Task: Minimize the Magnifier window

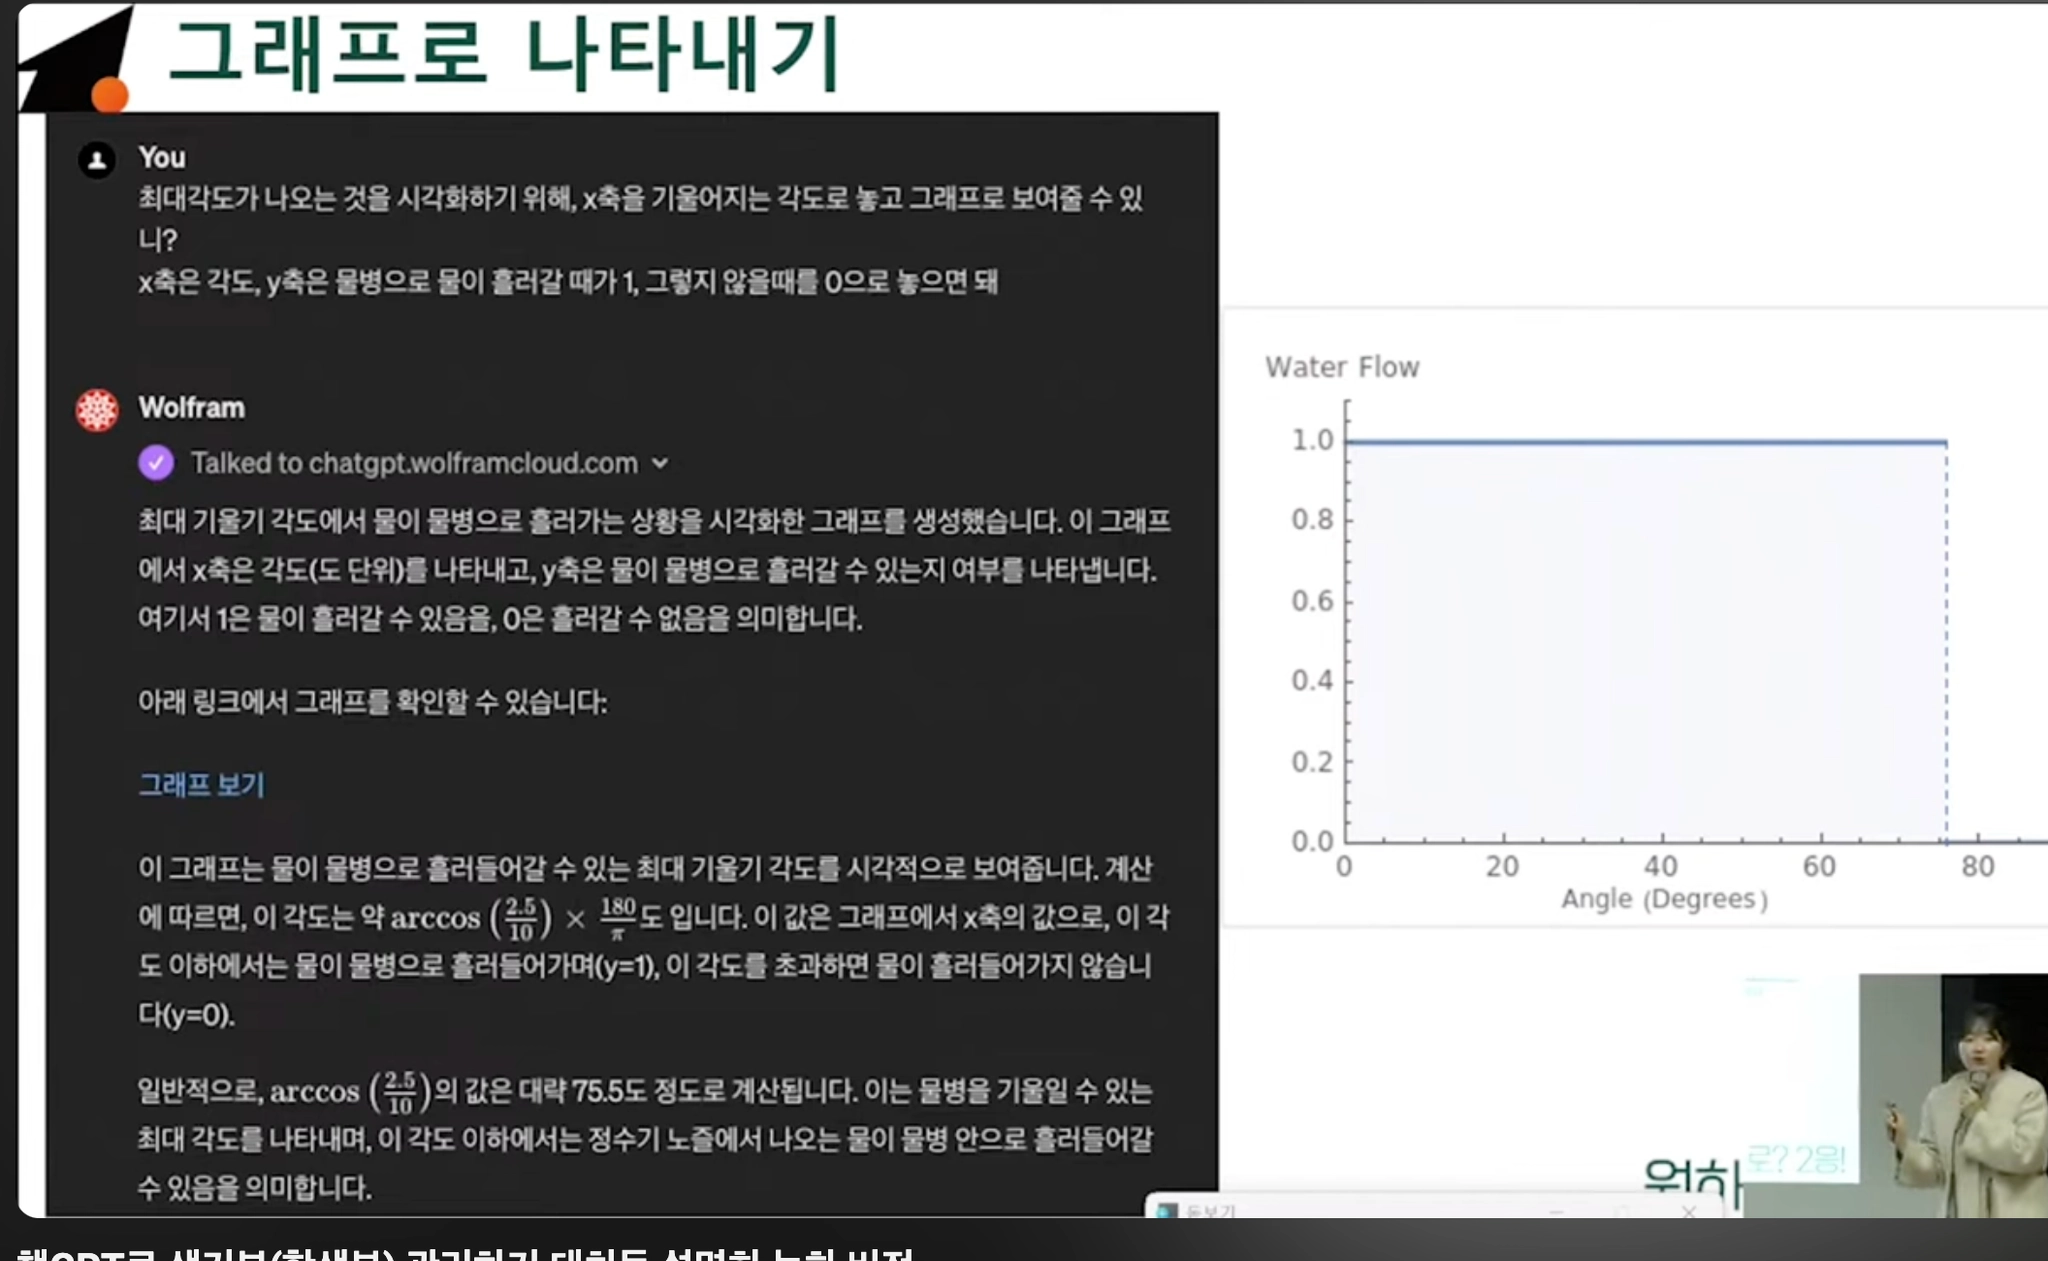Action: tap(1556, 1212)
